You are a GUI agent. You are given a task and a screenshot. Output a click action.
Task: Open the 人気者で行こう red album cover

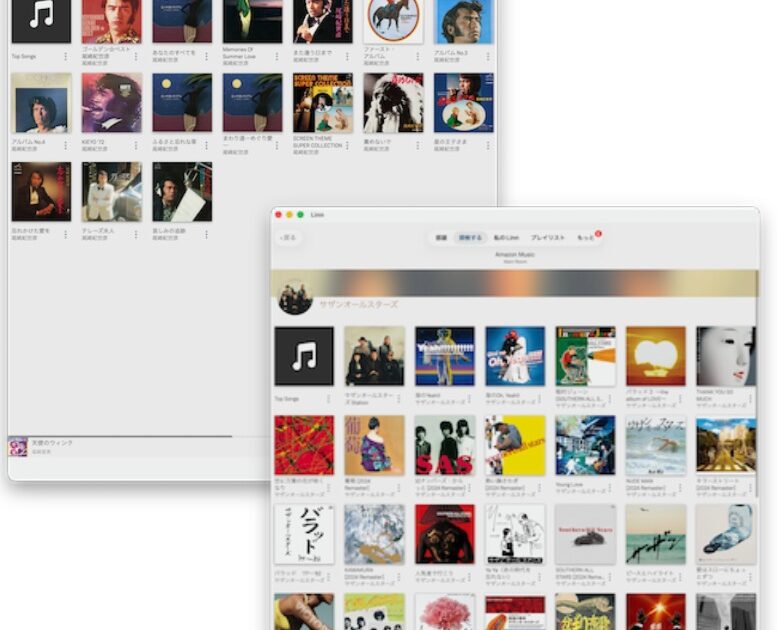coord(444,534)
